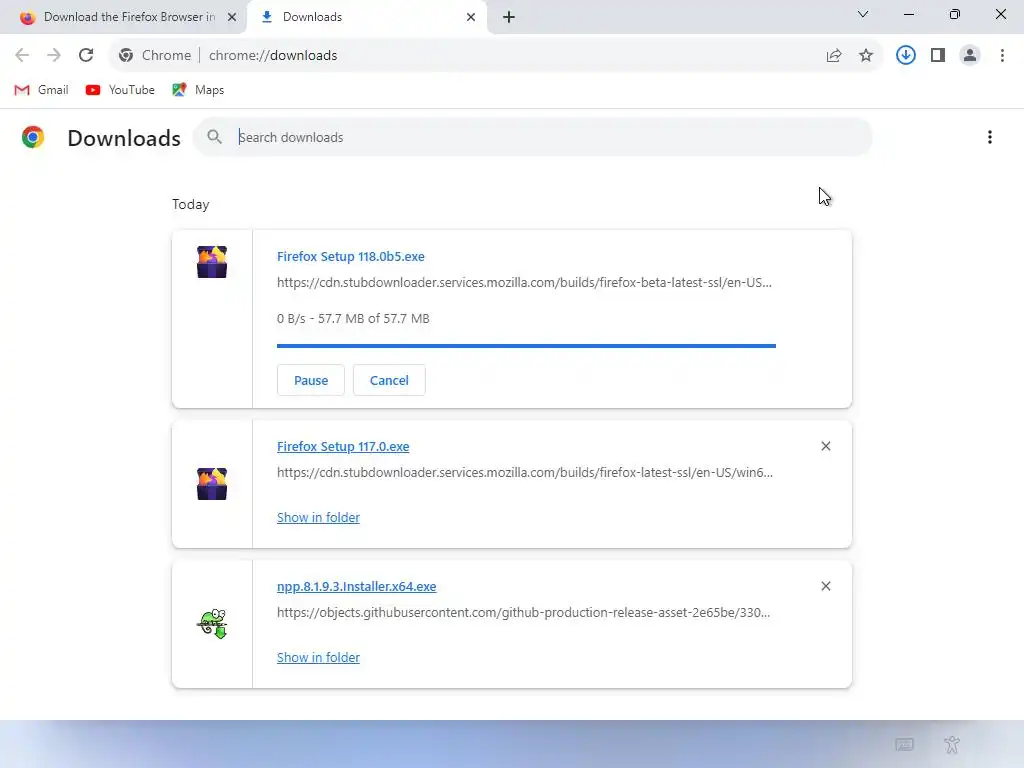Close the Downloads tab
The height and width of the screenshot is (768, 1024).
pyautogui.click(x=471, y=17)
